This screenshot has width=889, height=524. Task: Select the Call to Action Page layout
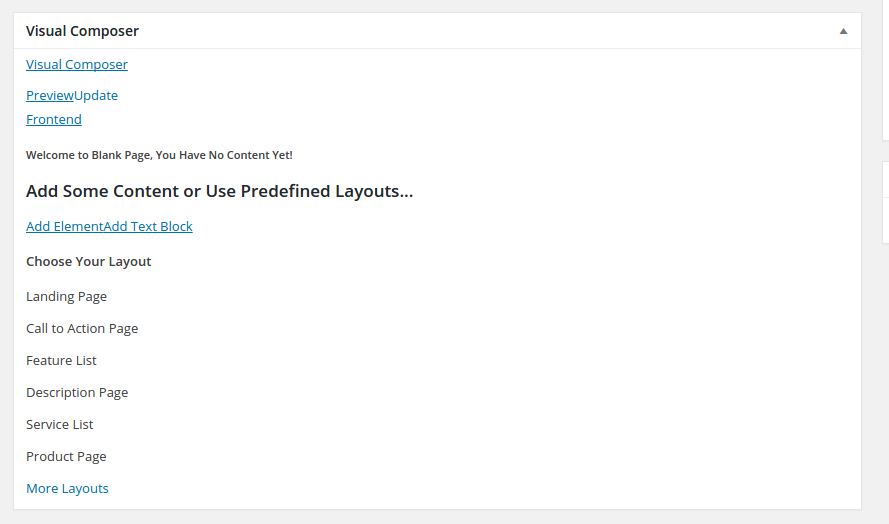[82, 329]
